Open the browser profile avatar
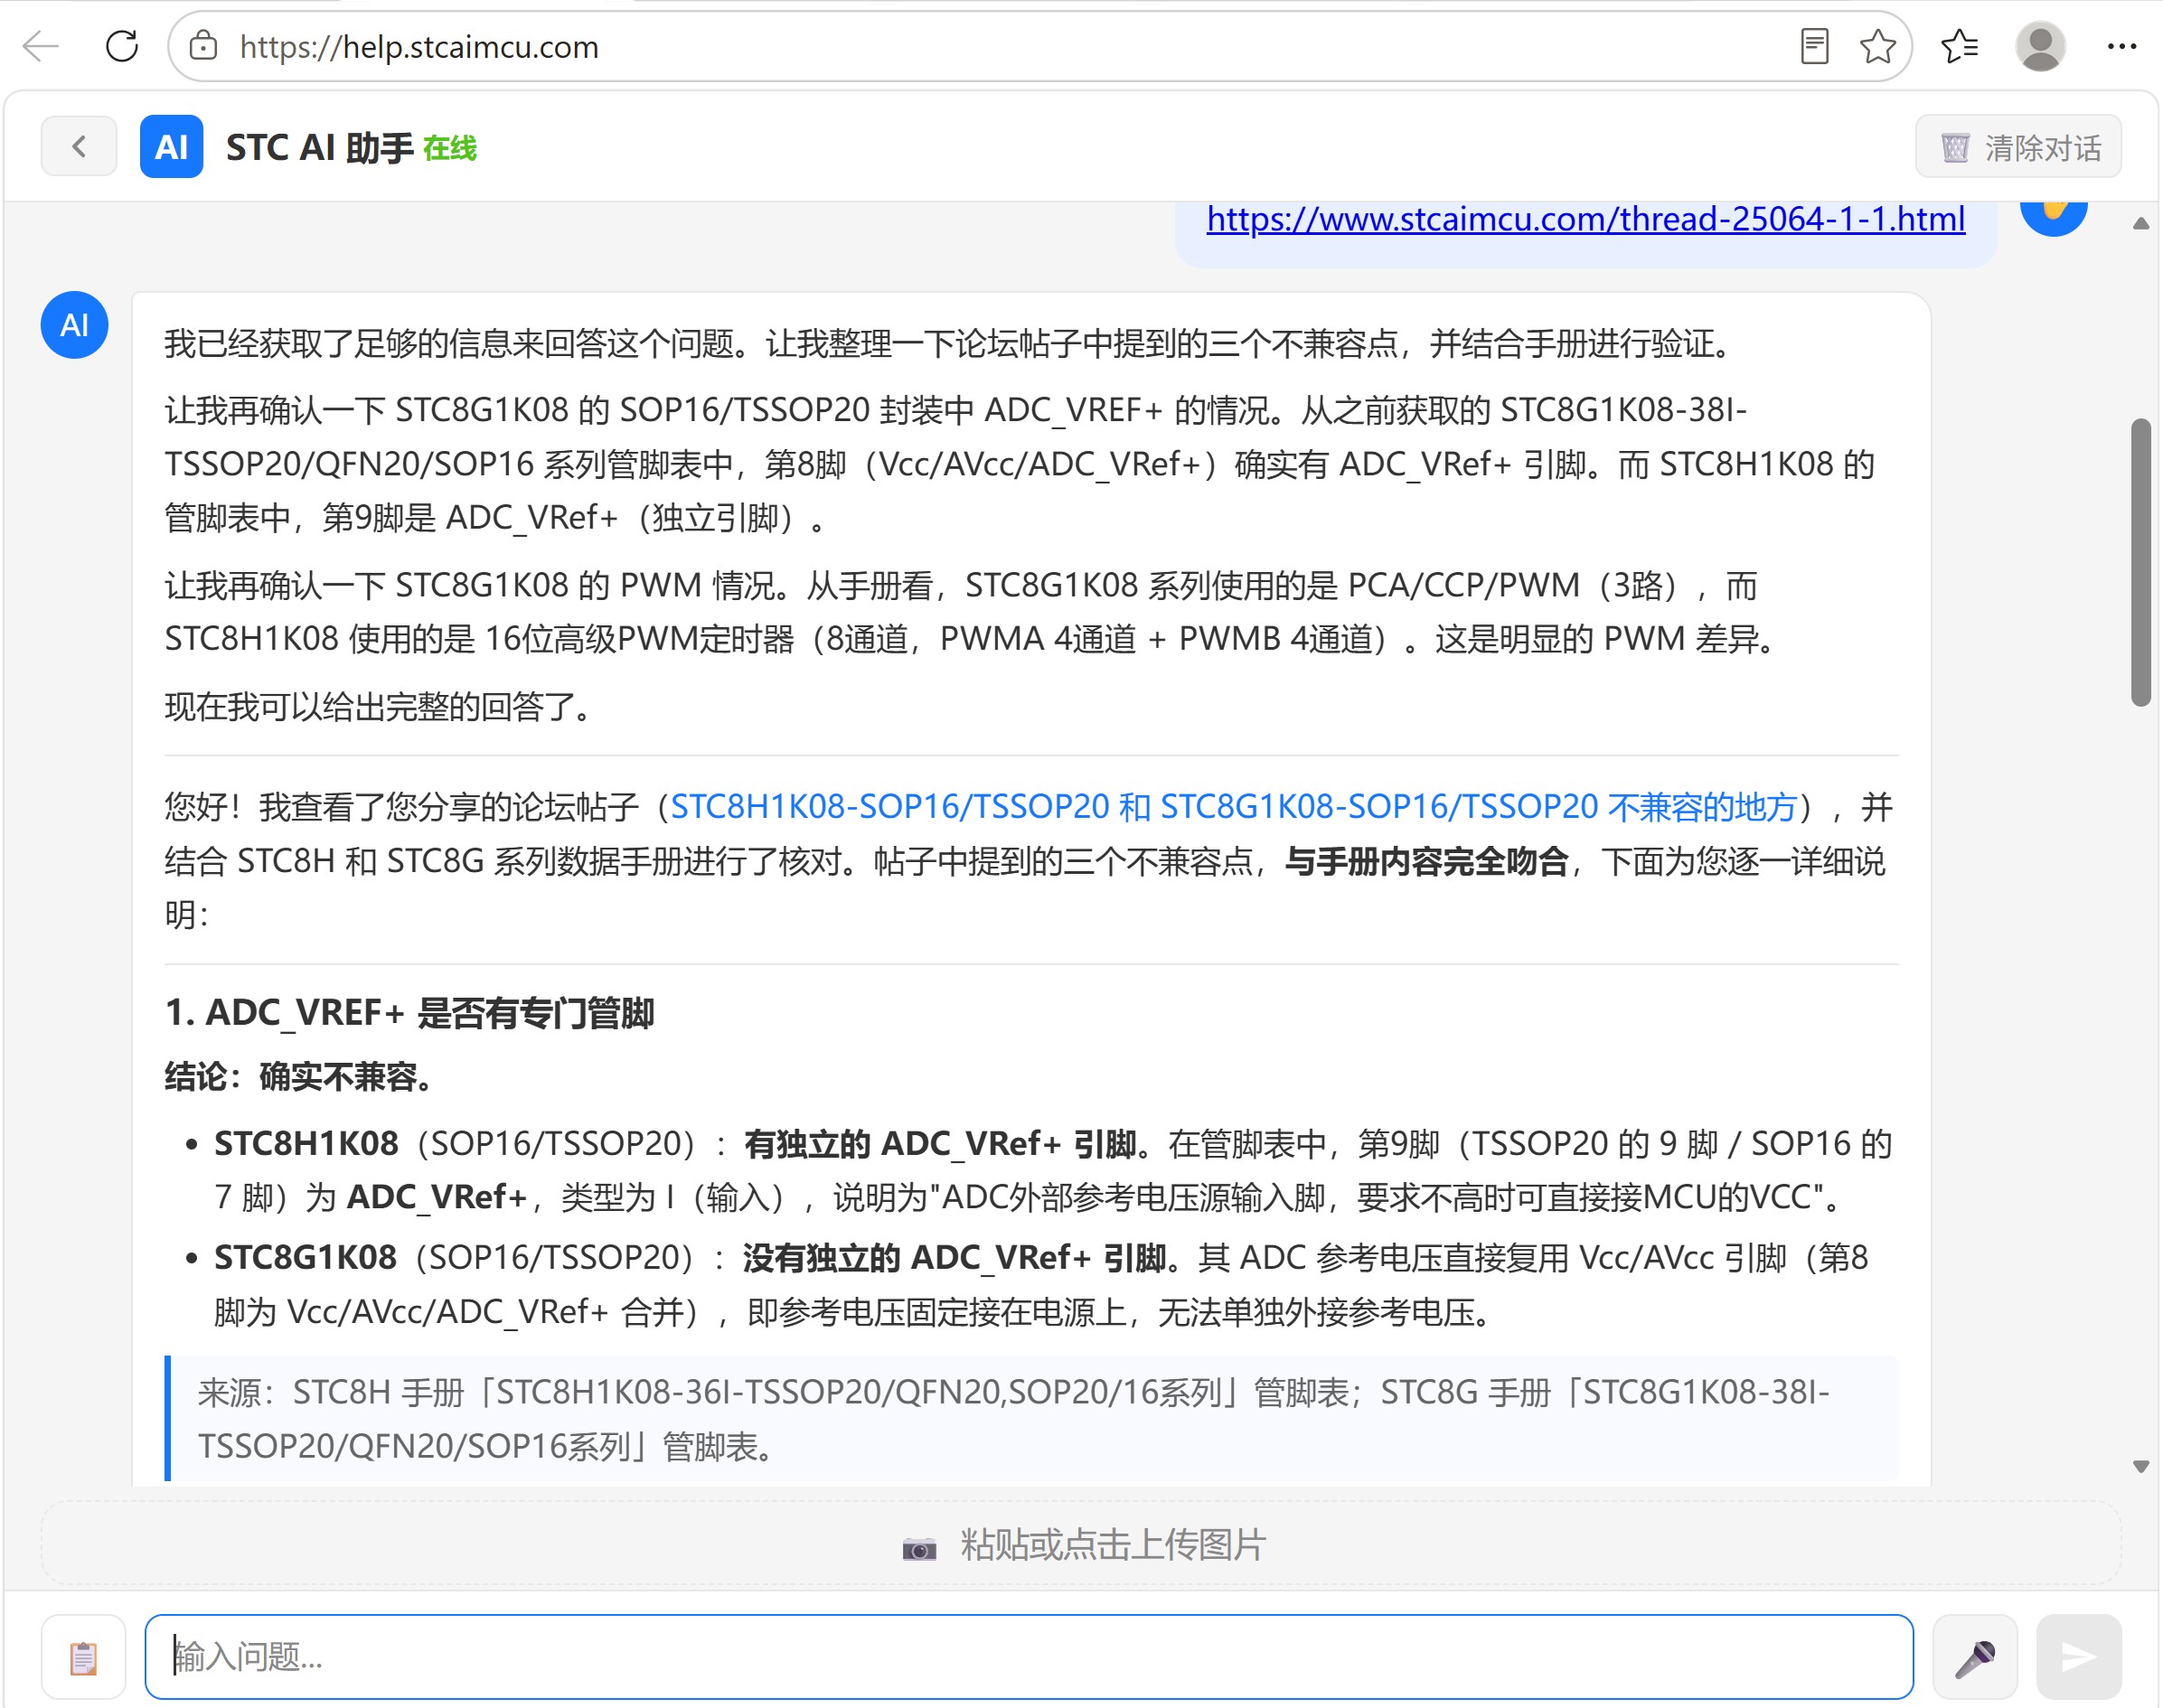 point(2040,46)
